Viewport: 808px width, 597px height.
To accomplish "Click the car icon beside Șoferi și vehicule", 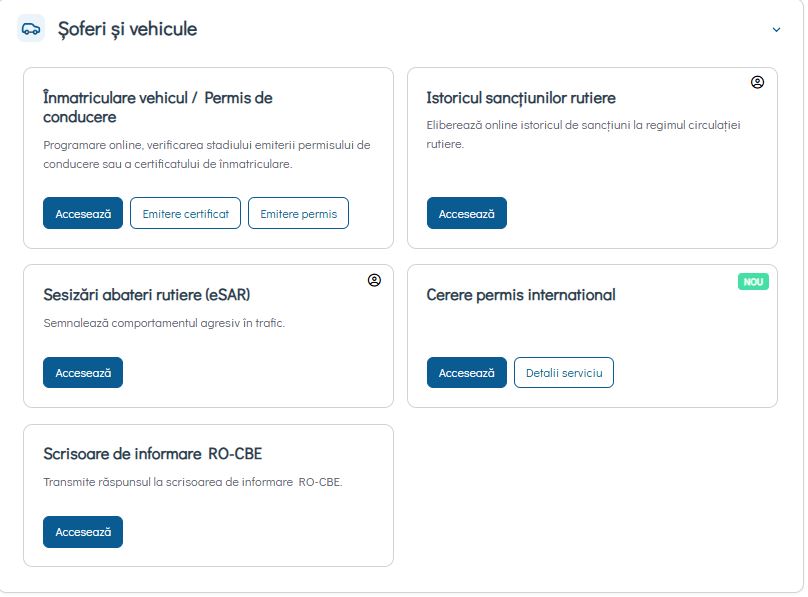I will click(31, 29).
